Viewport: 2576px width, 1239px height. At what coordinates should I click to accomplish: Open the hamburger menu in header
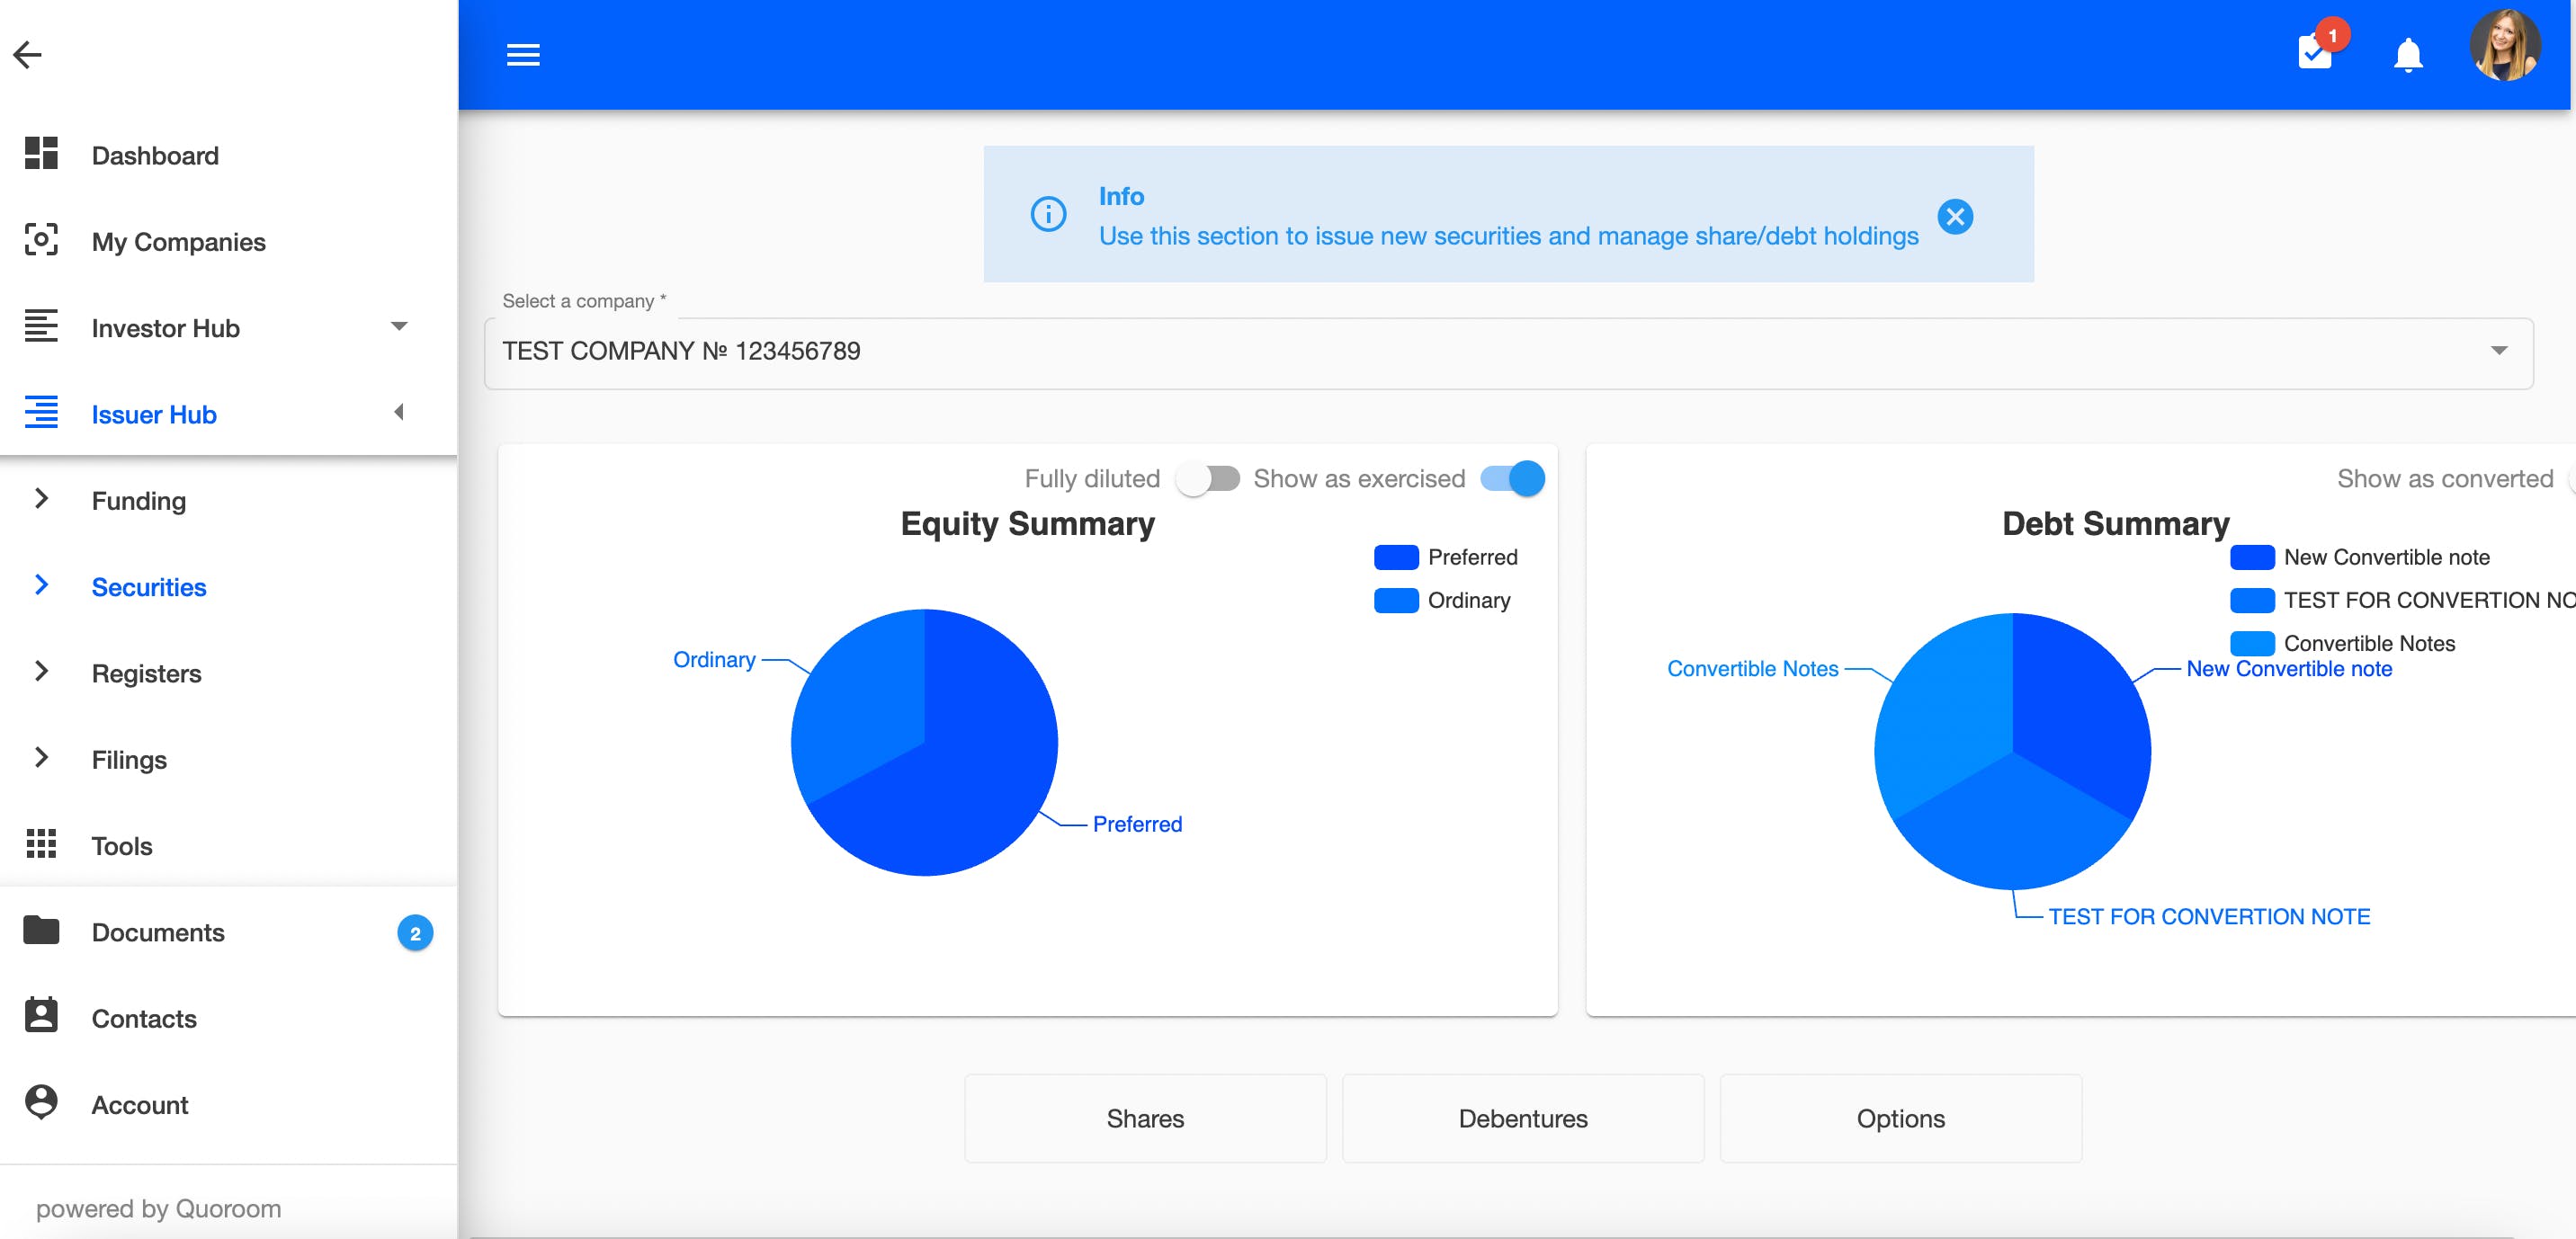pyautogui.click(x=523, y=55)
